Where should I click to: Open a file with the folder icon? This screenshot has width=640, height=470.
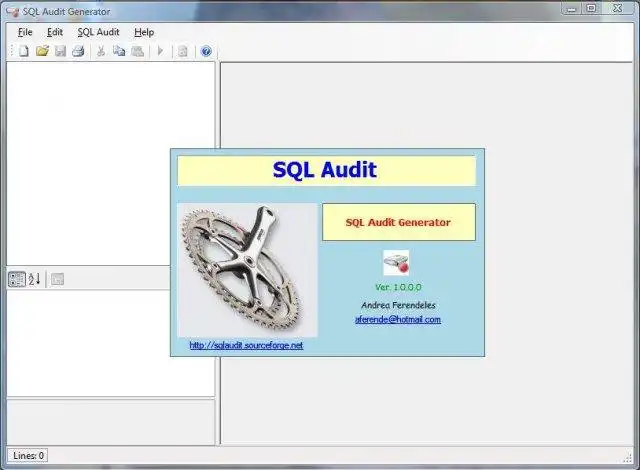click(42, 51)
